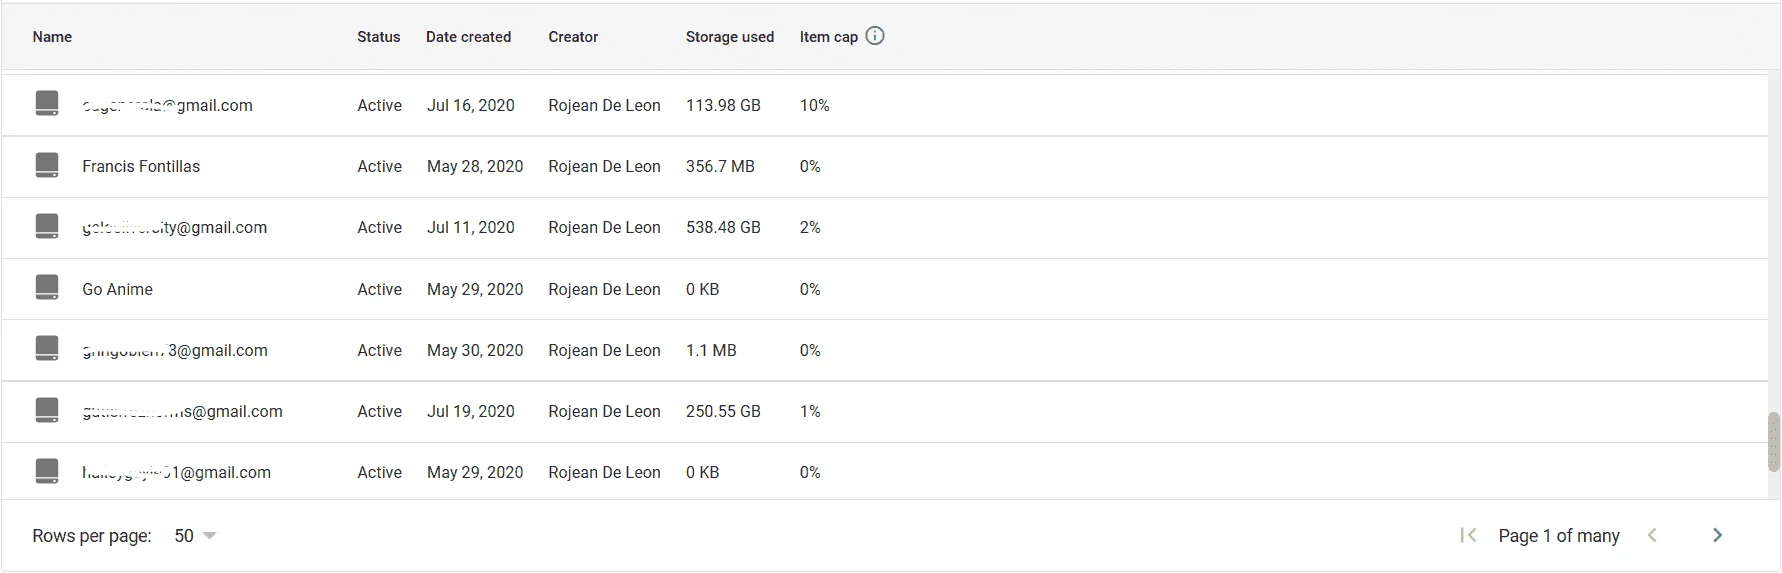Open the Go Anime drive name
1782x573 pixels.
point(118,289)
